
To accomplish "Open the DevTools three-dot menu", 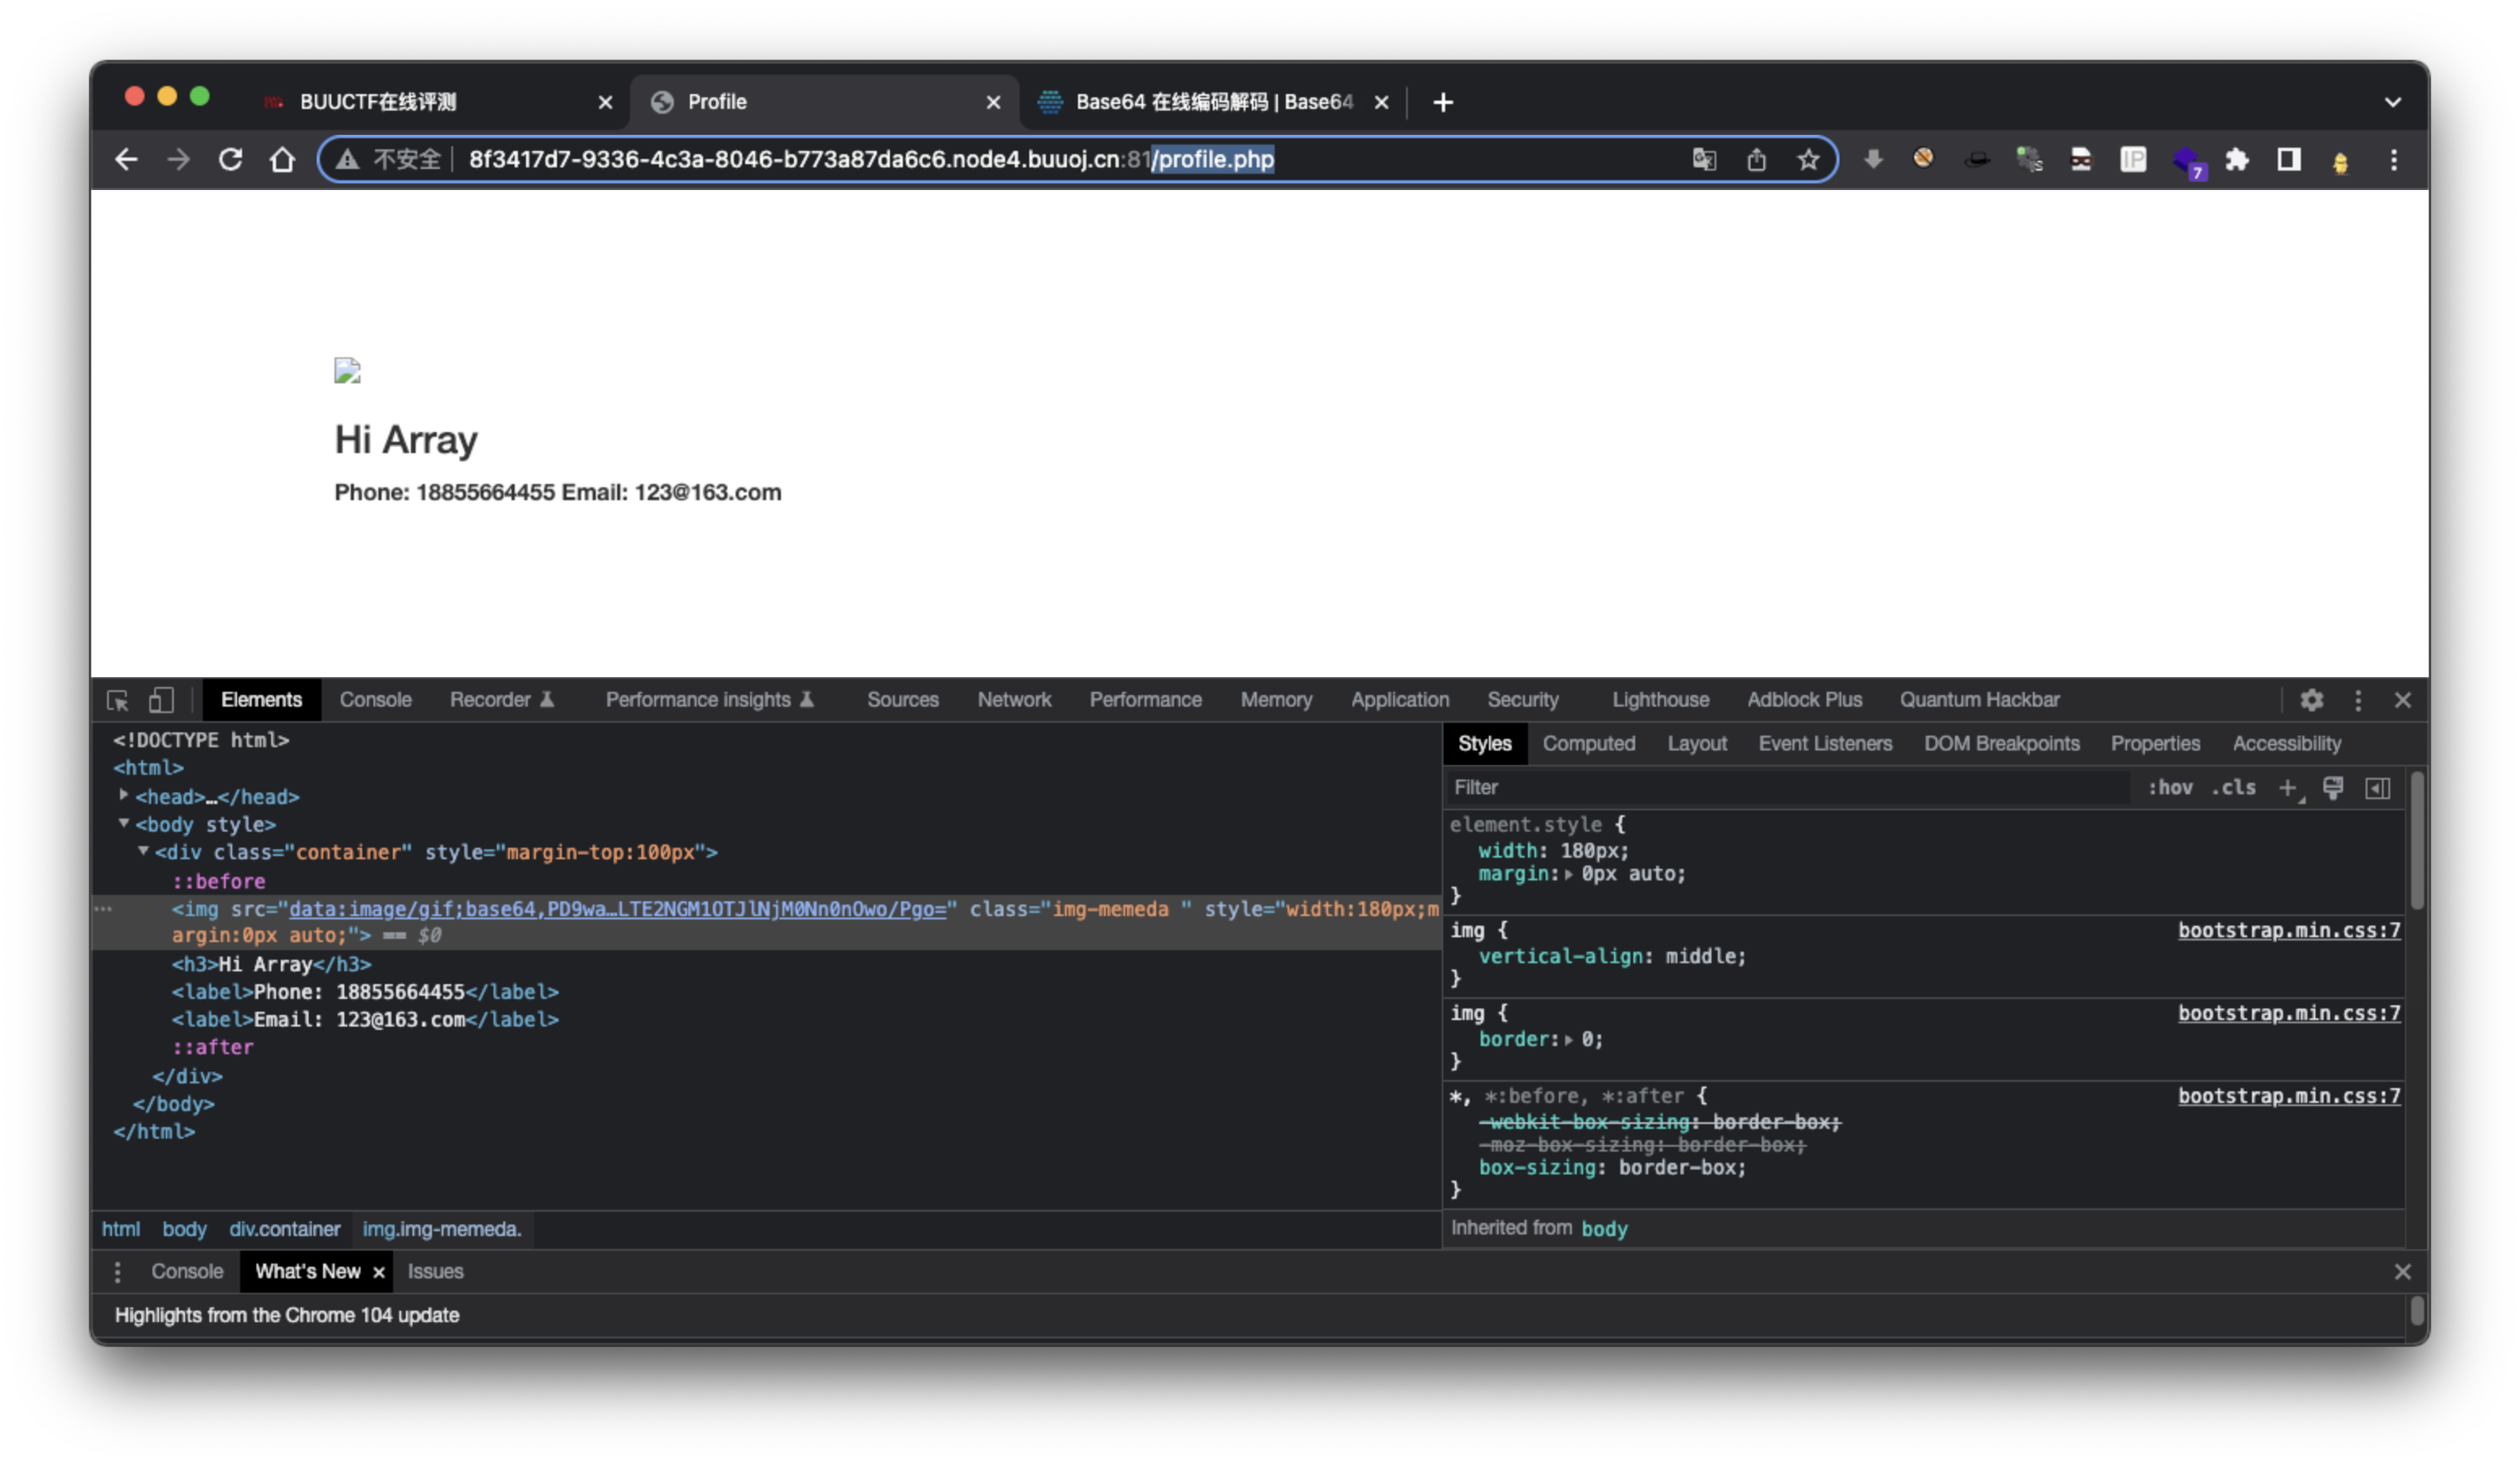I will (x=2358, y=700).
